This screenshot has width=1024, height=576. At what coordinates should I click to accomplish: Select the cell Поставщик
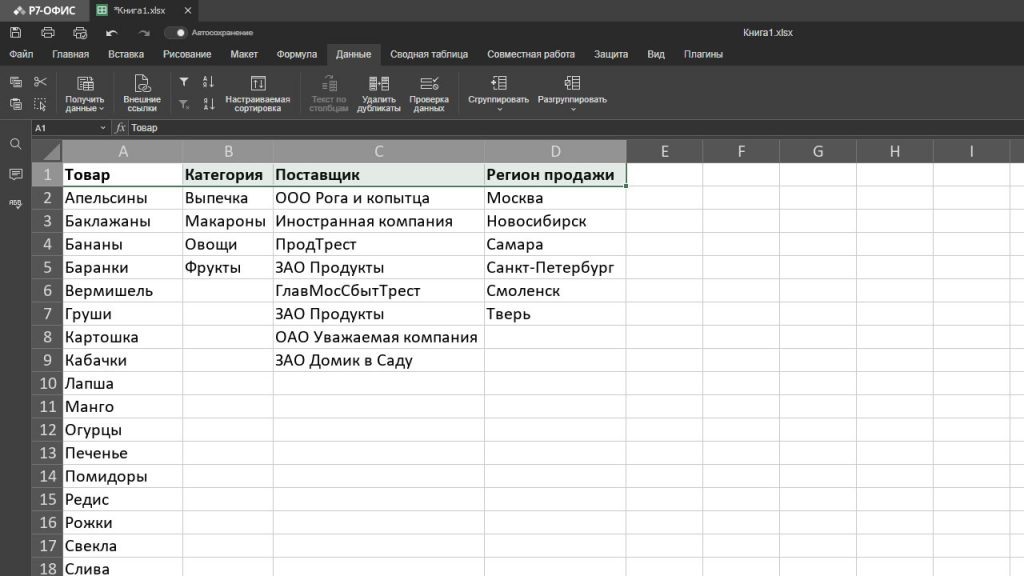click(x=379, y=175)
